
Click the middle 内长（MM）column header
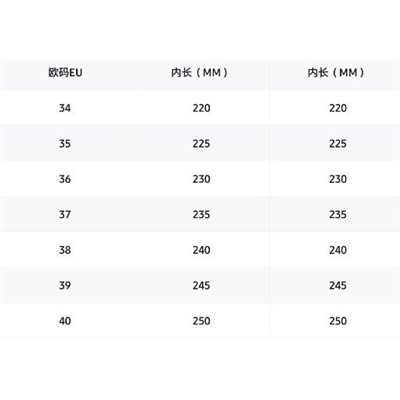(201, 72)
